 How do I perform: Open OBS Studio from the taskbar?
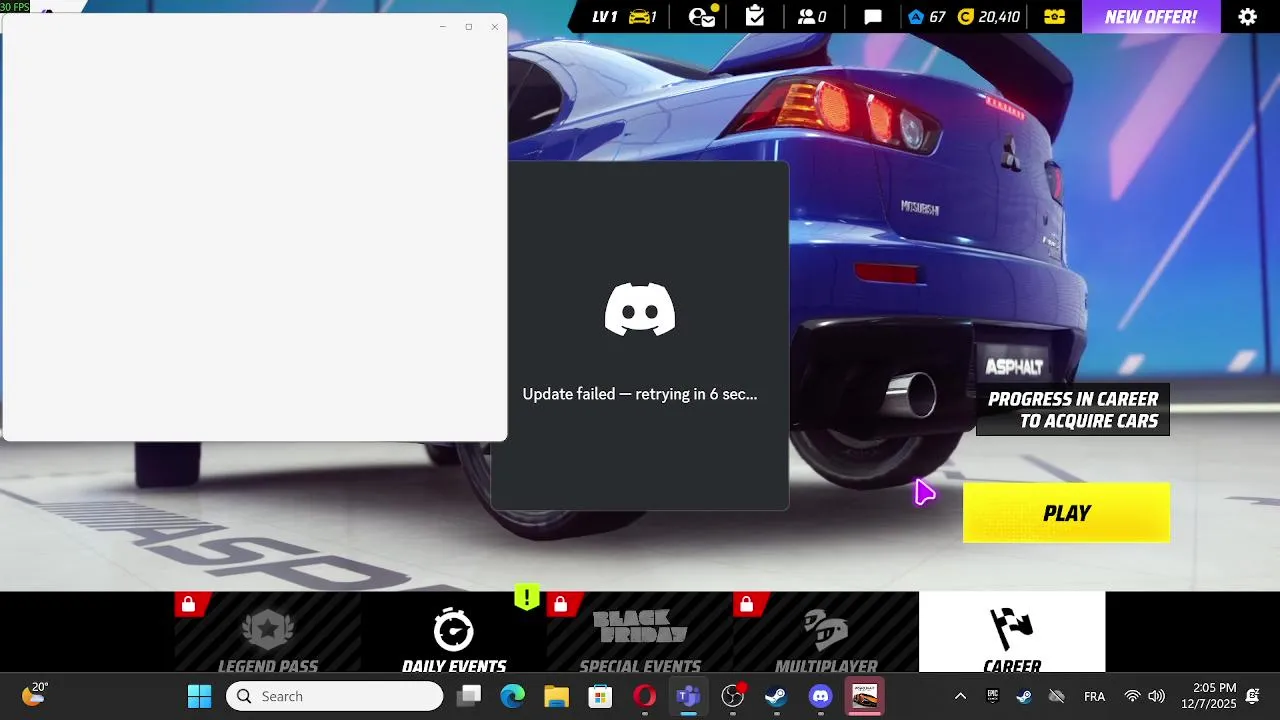point(733,696)
